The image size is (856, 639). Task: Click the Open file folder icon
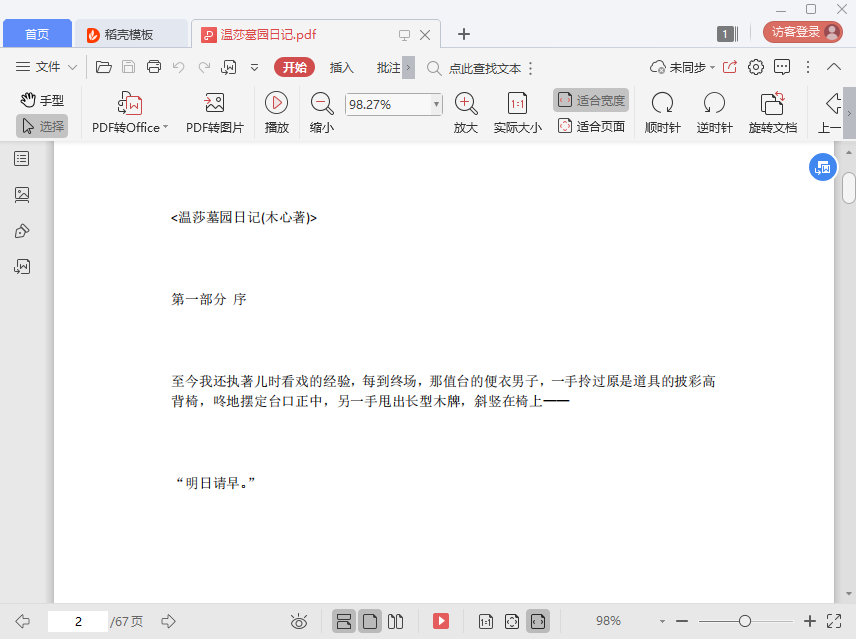[x=104, y=67]
